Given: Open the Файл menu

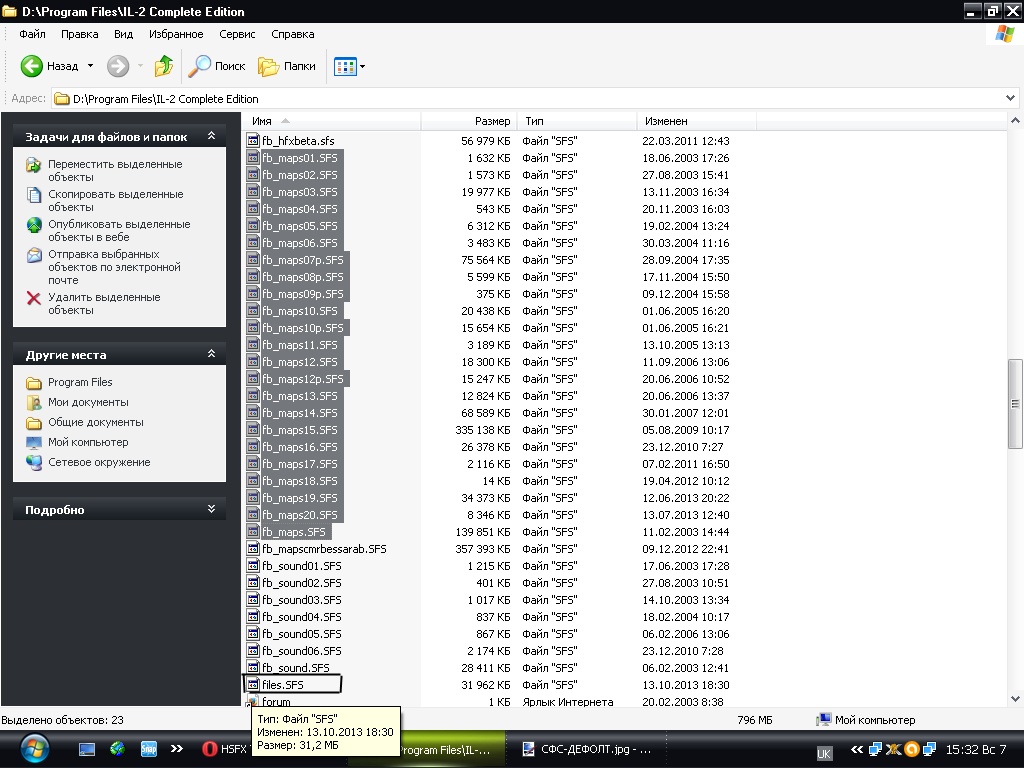Looking at the screenshot, I should pos(32,34).
